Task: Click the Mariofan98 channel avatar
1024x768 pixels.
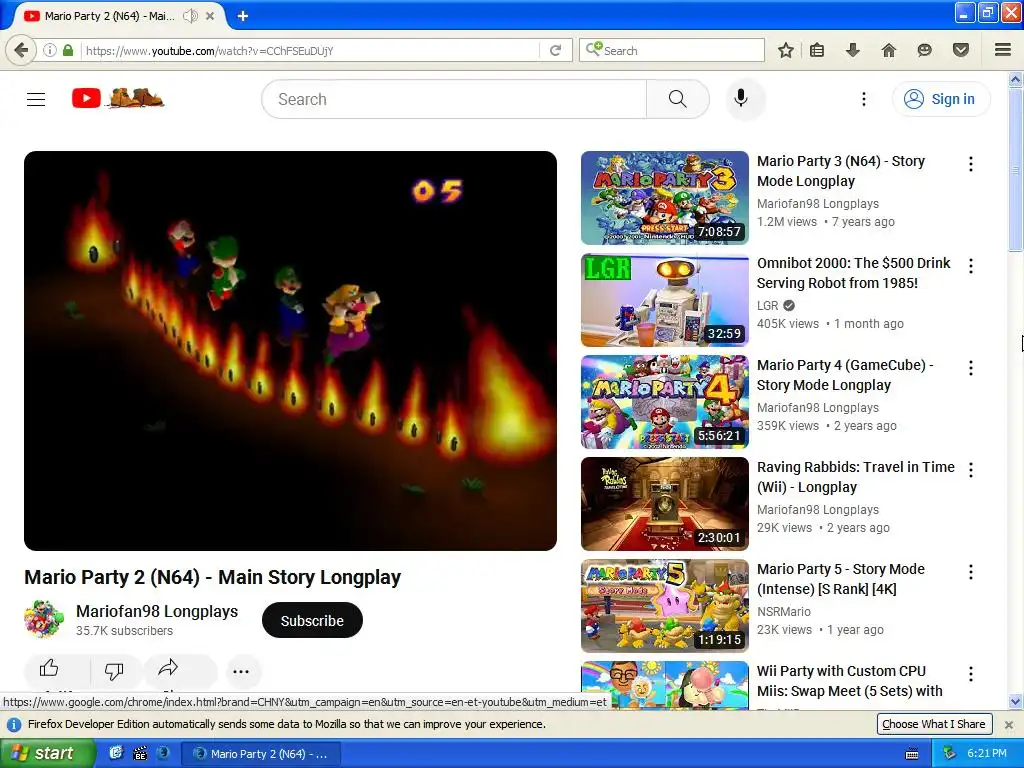Action: 44,619
